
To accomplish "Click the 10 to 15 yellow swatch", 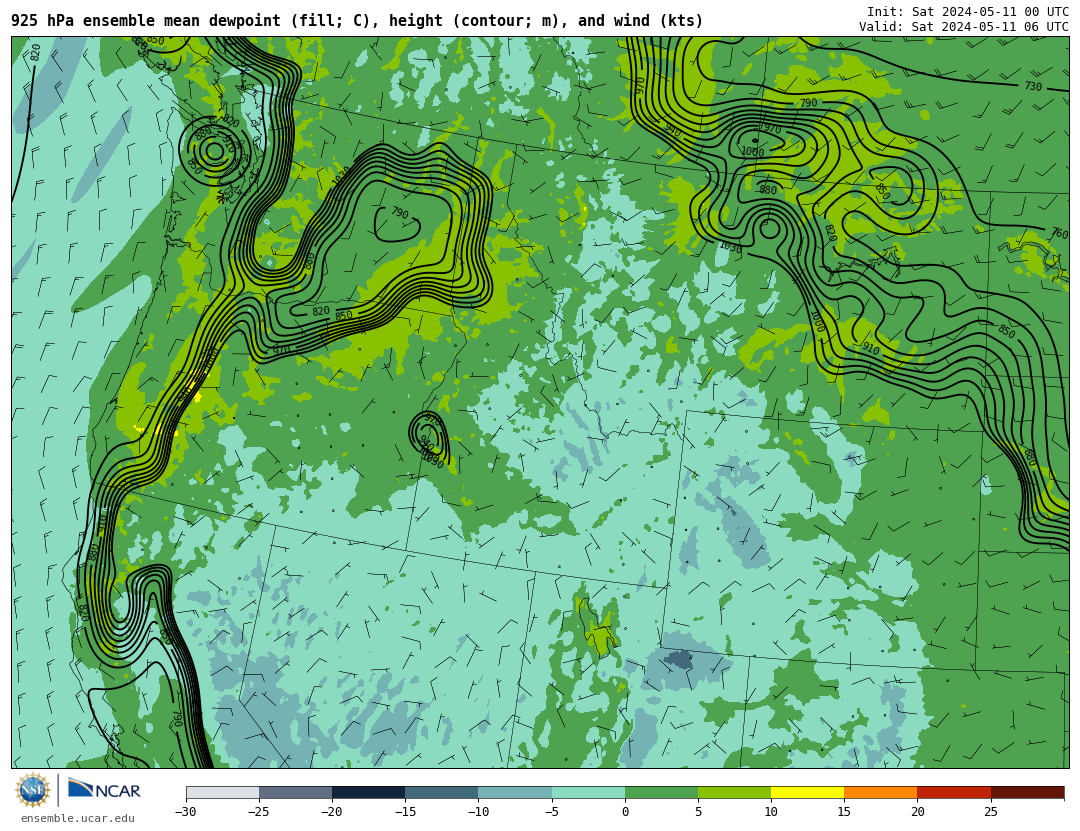I will click(x=807, y=793).
